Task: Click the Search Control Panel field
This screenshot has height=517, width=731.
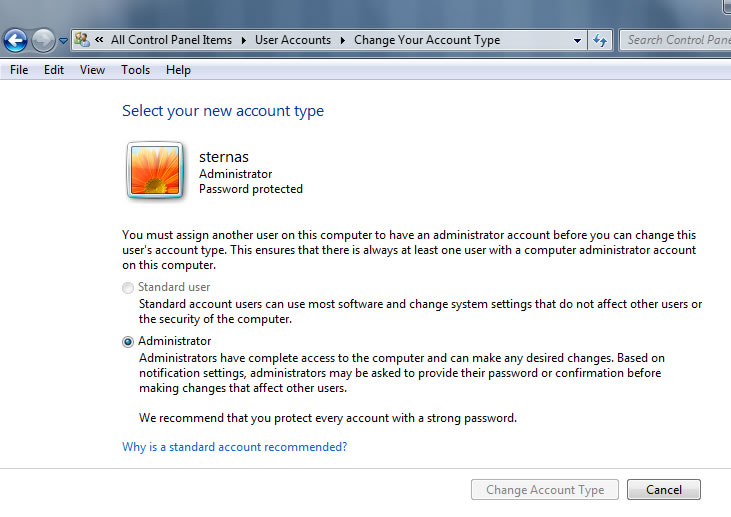Action: pyautogui.click(x=675, y=40)
